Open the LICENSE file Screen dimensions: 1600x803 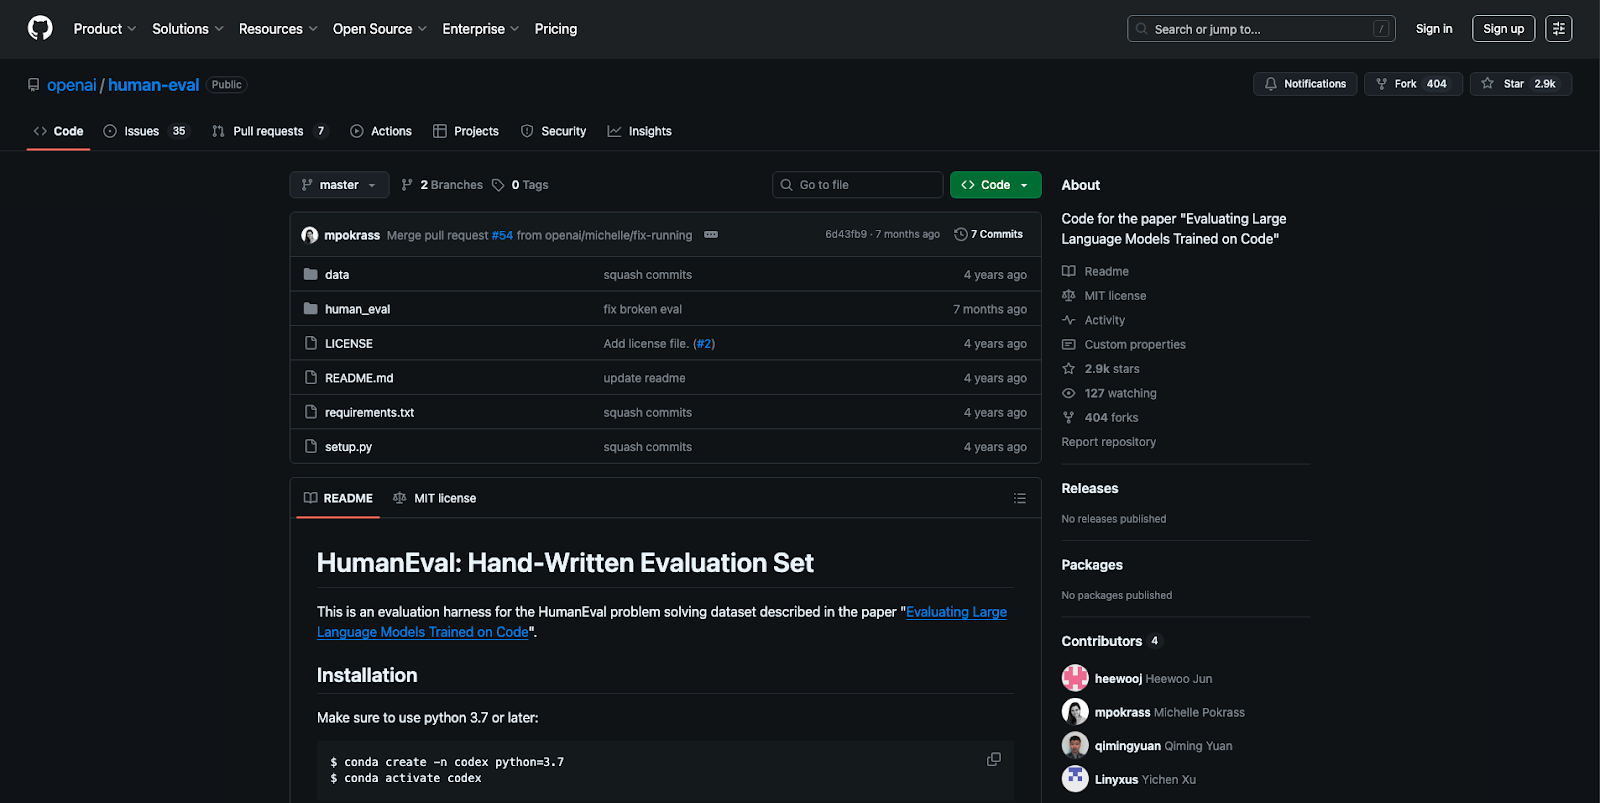tap(349, 344)
